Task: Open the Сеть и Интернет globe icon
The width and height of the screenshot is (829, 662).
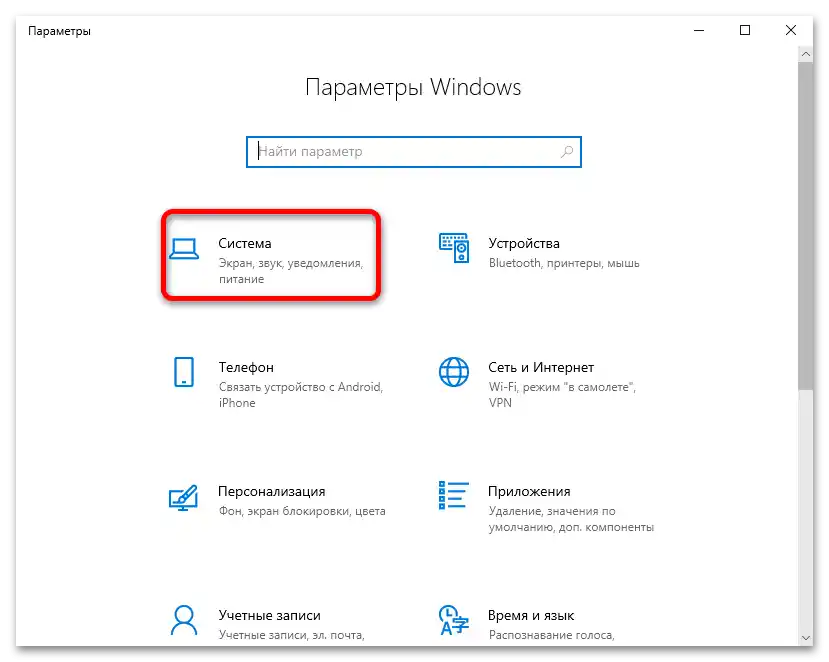Action: [454, 372]
